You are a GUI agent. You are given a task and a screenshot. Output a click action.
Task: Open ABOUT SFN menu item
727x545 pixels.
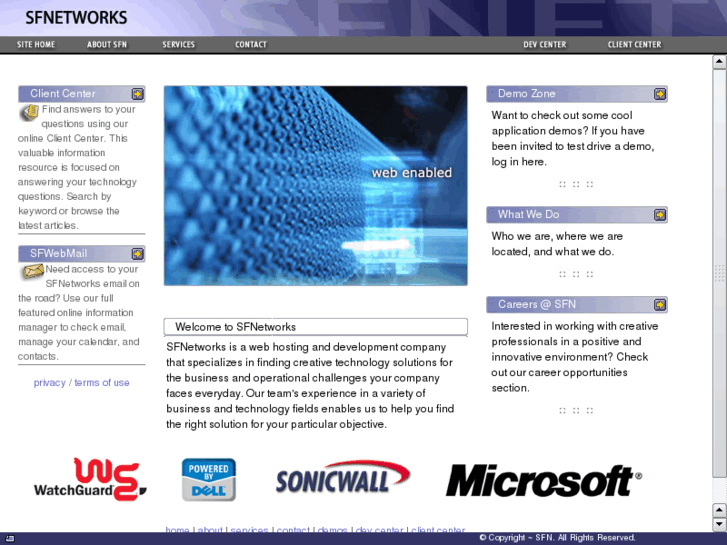click(x=107, y=45)
